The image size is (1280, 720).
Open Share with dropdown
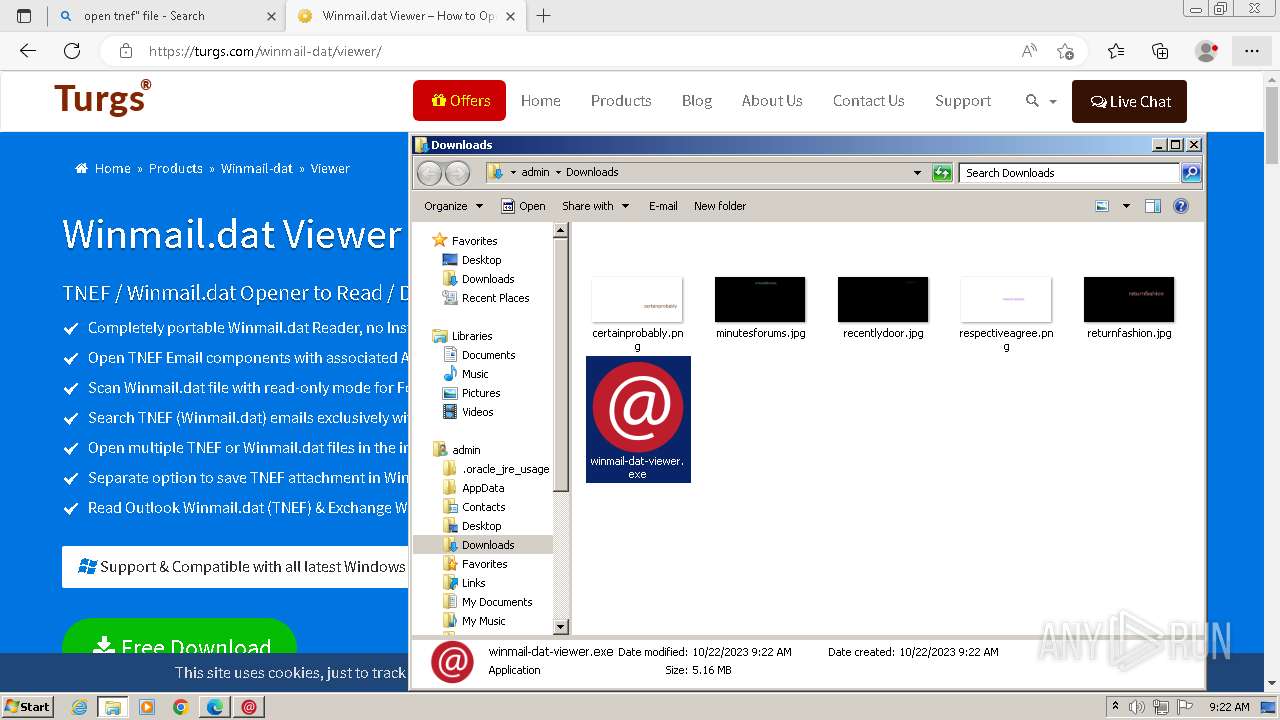click(595, 206)
